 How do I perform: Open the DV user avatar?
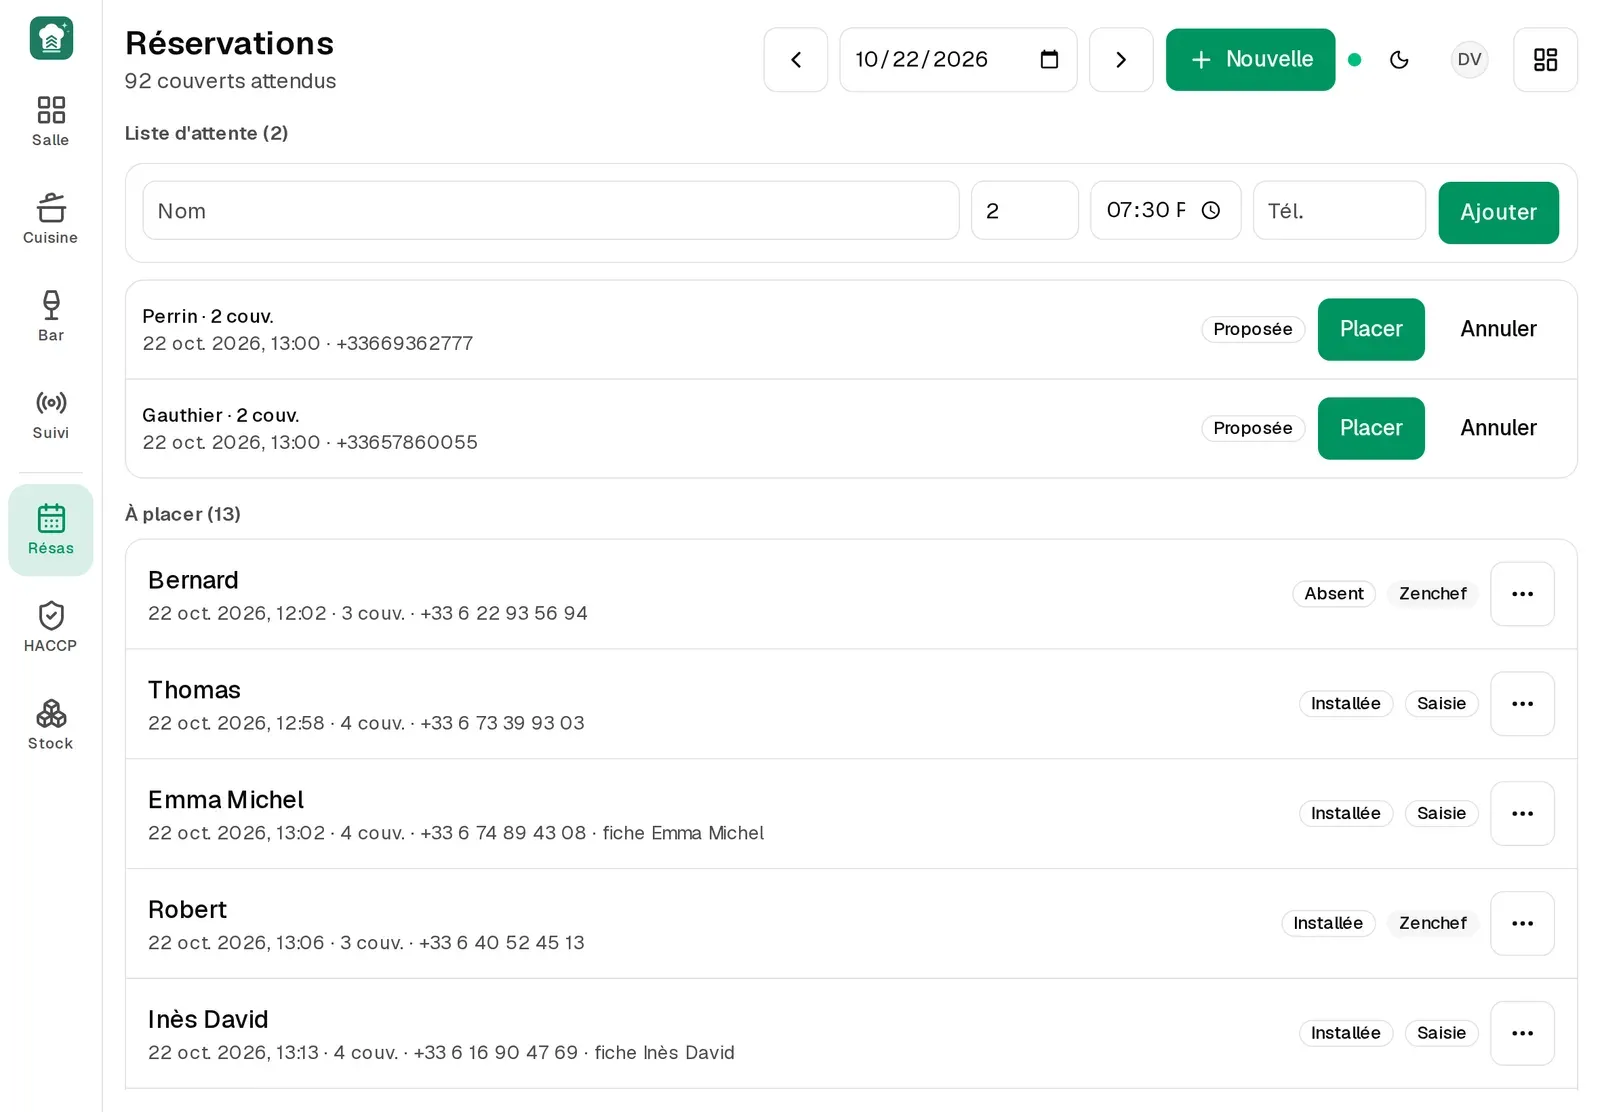click(x=1469, y=60)
